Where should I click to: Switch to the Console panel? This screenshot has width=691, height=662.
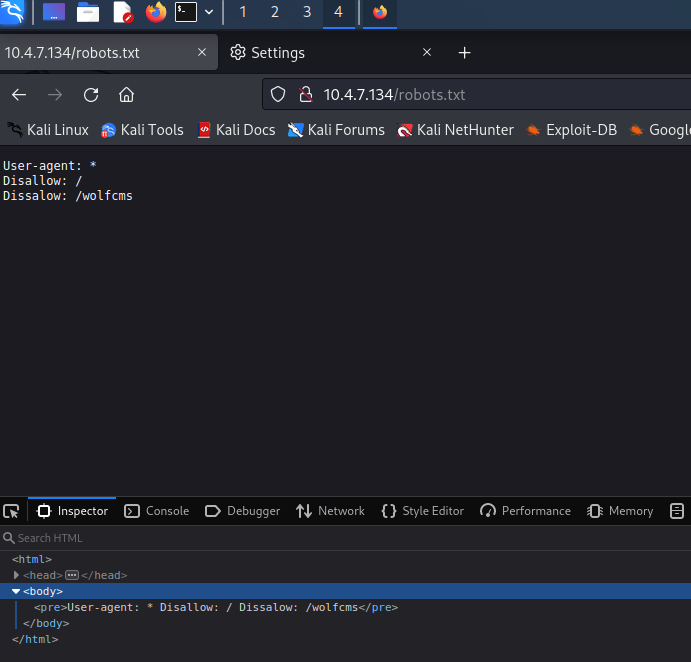[x=156, y=511]
